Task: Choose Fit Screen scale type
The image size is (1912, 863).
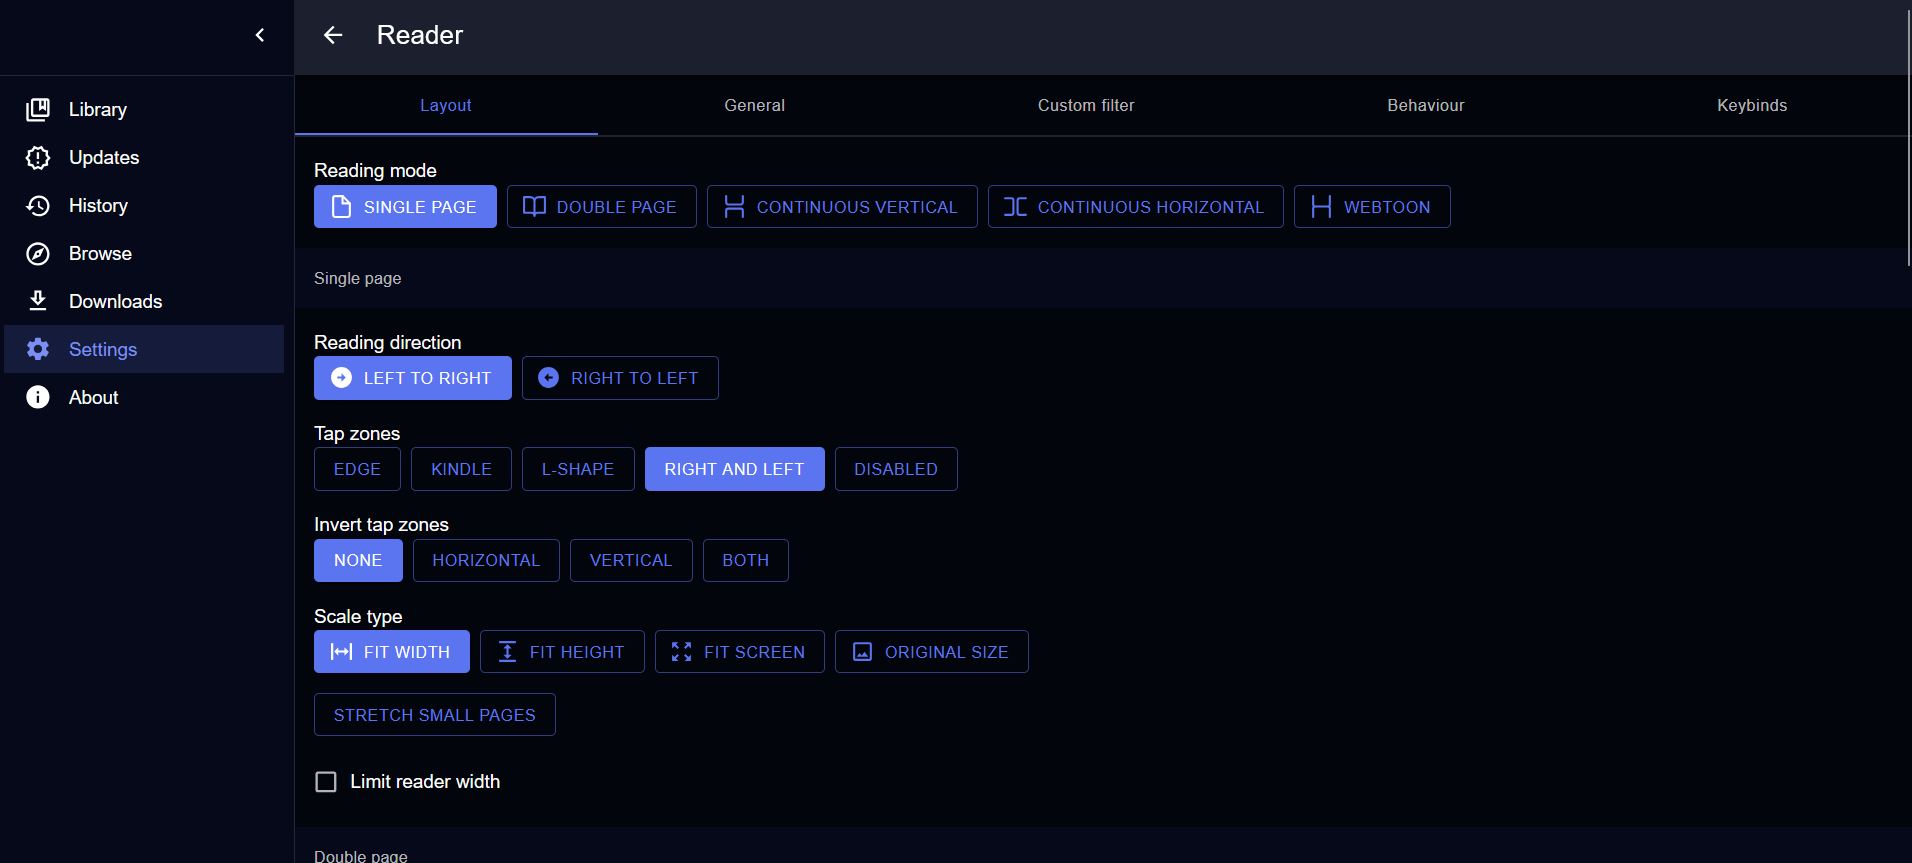Action: pyautogui.click(x=740, y=652)
